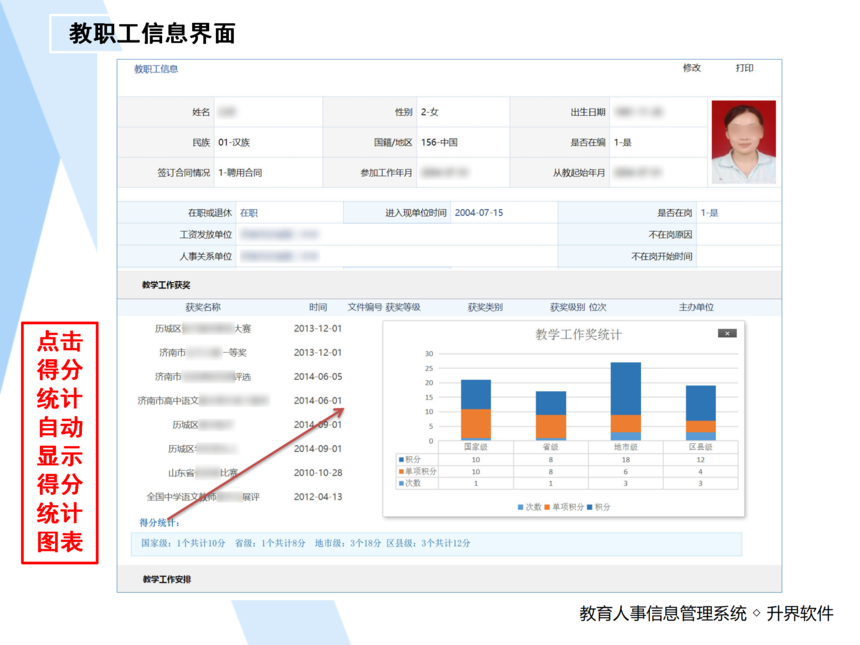The width and height of the screenshot is (860, 645).
Task: Close the 教学工作奖统计 chart popup
Action: coord(728,334)
